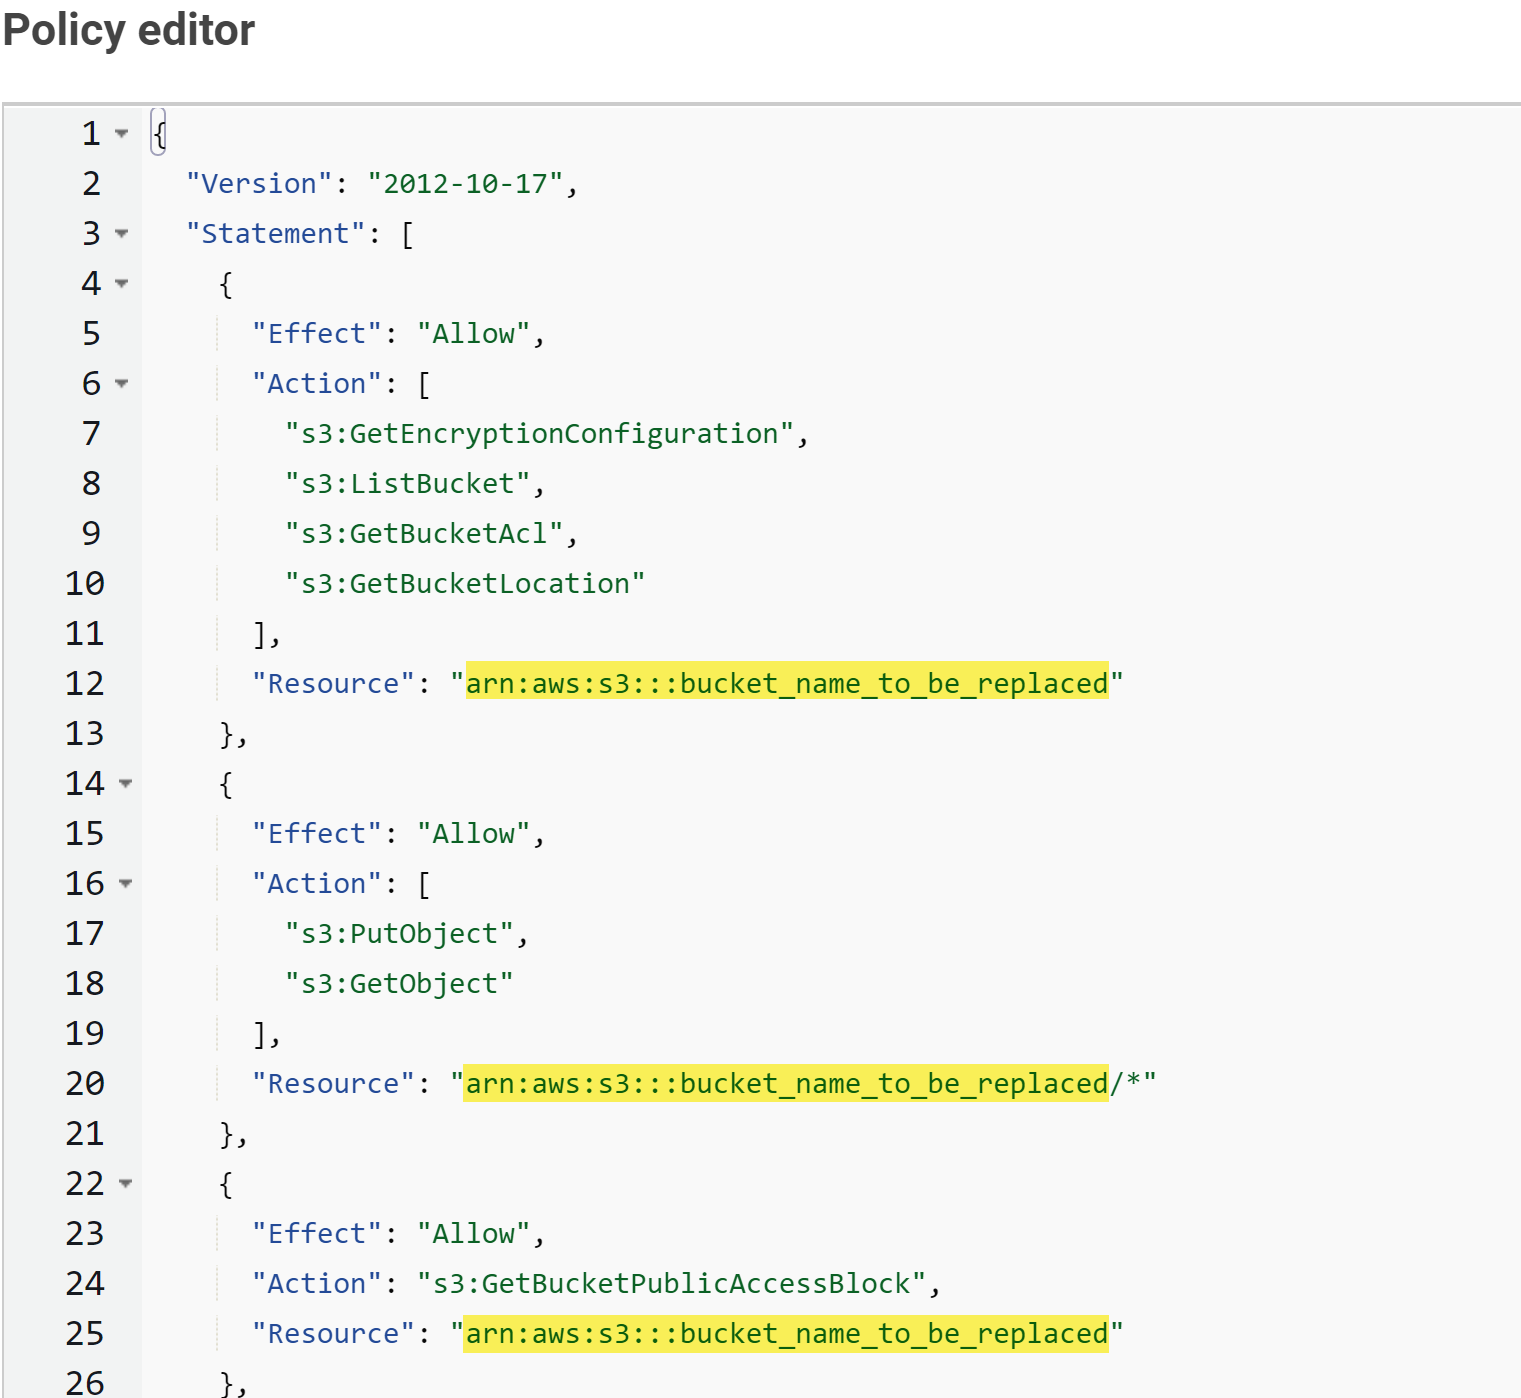Collapse the fold arrow on line 1

click(x=122, y=133)
